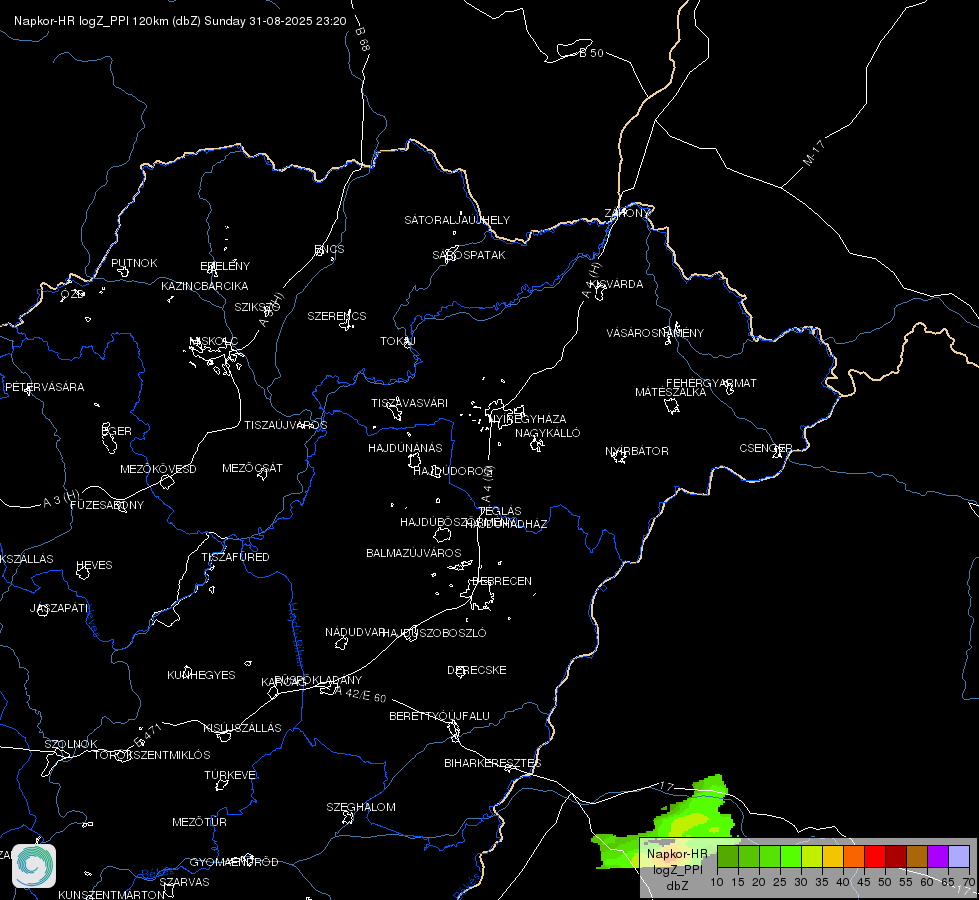Click the dark green 10-15 dBZ swatch
Image resolution: width=979 pixels, height=900 pixels.
[728, 856]
